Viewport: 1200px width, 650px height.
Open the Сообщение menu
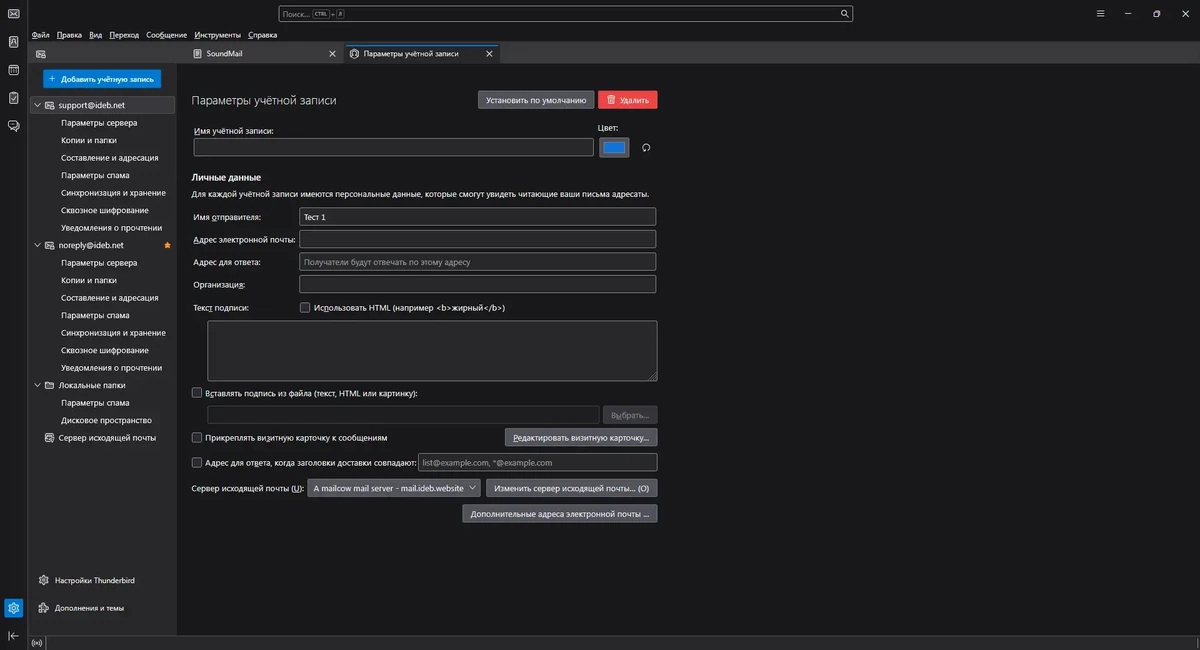(x=166, y=34)
